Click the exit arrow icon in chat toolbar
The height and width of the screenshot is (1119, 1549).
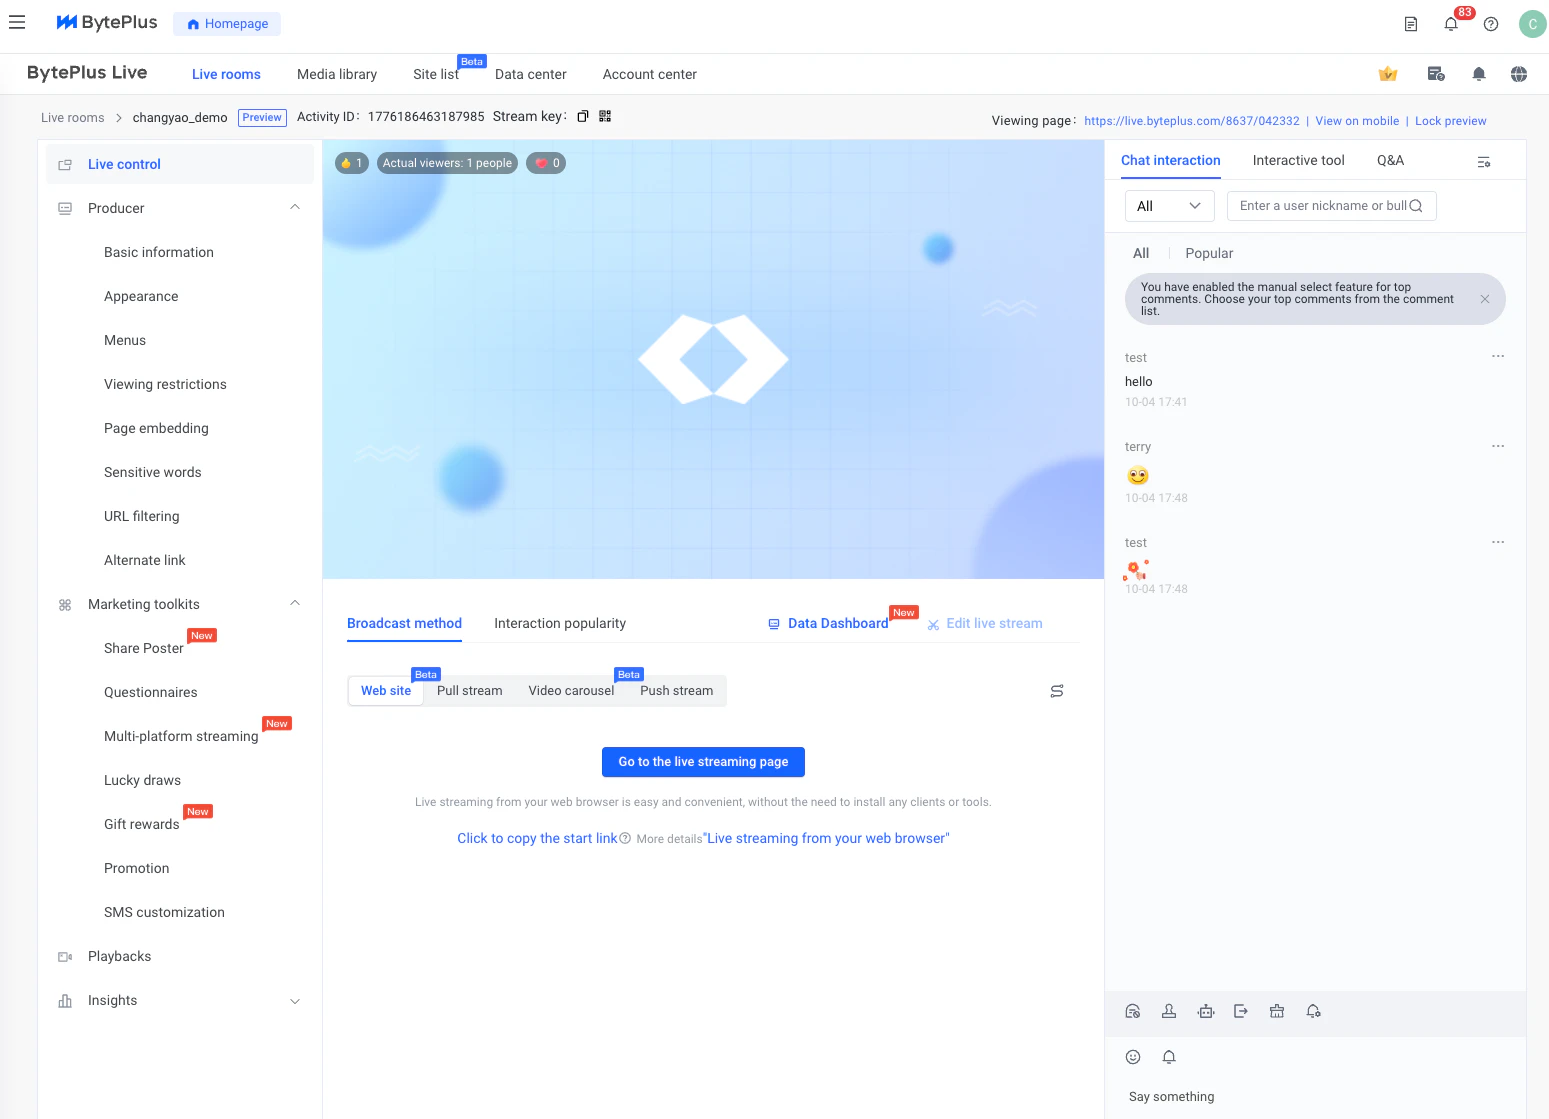tap(1241, 1011)
